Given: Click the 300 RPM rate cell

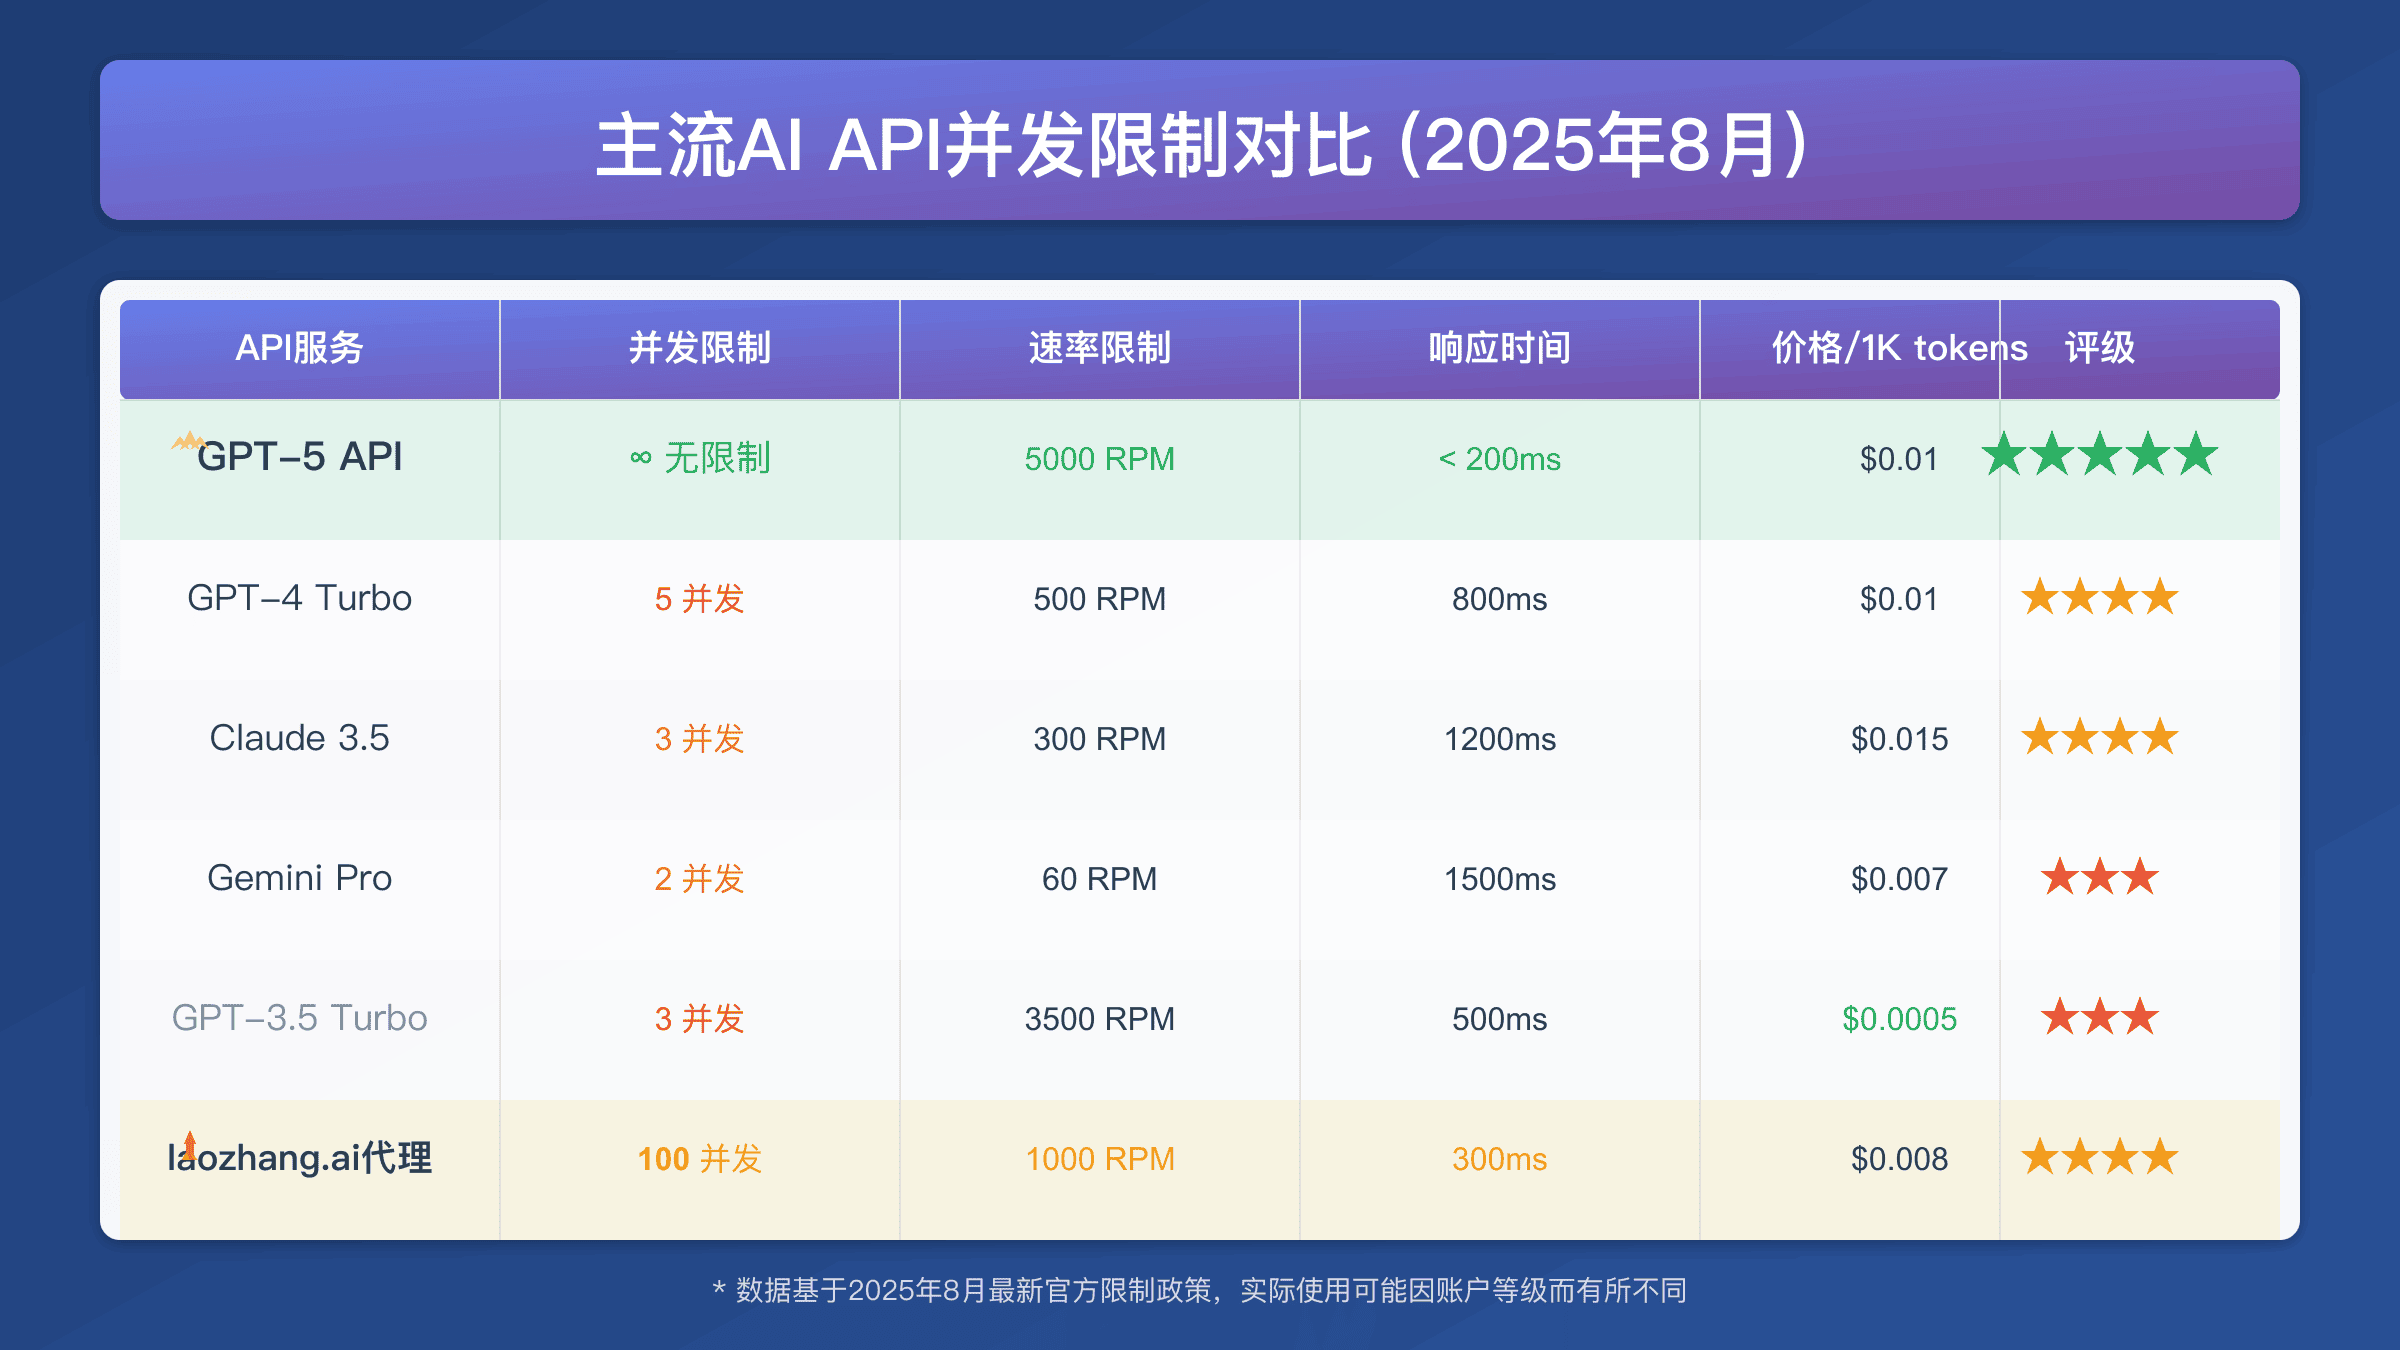Looking at the screenshot, I should (x=1099, y=739).
